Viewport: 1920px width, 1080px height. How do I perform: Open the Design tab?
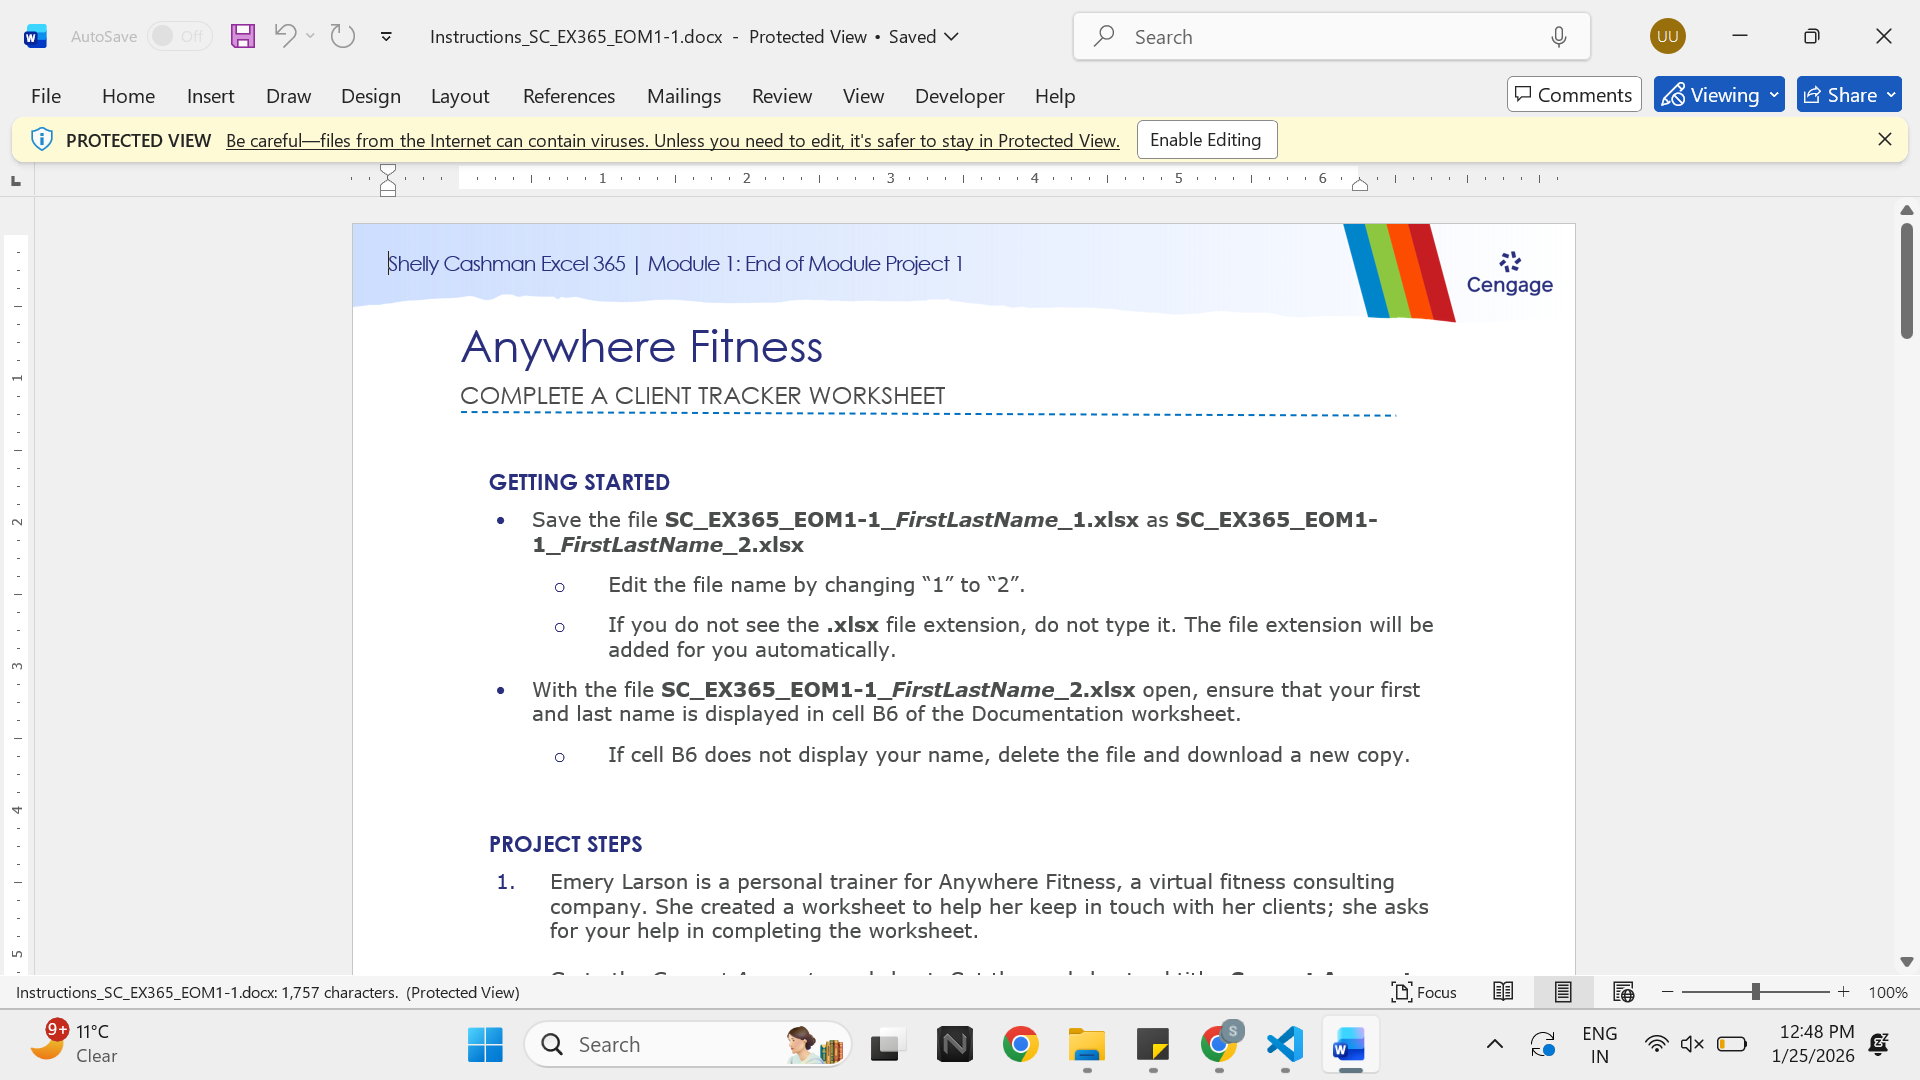point(370,96)
